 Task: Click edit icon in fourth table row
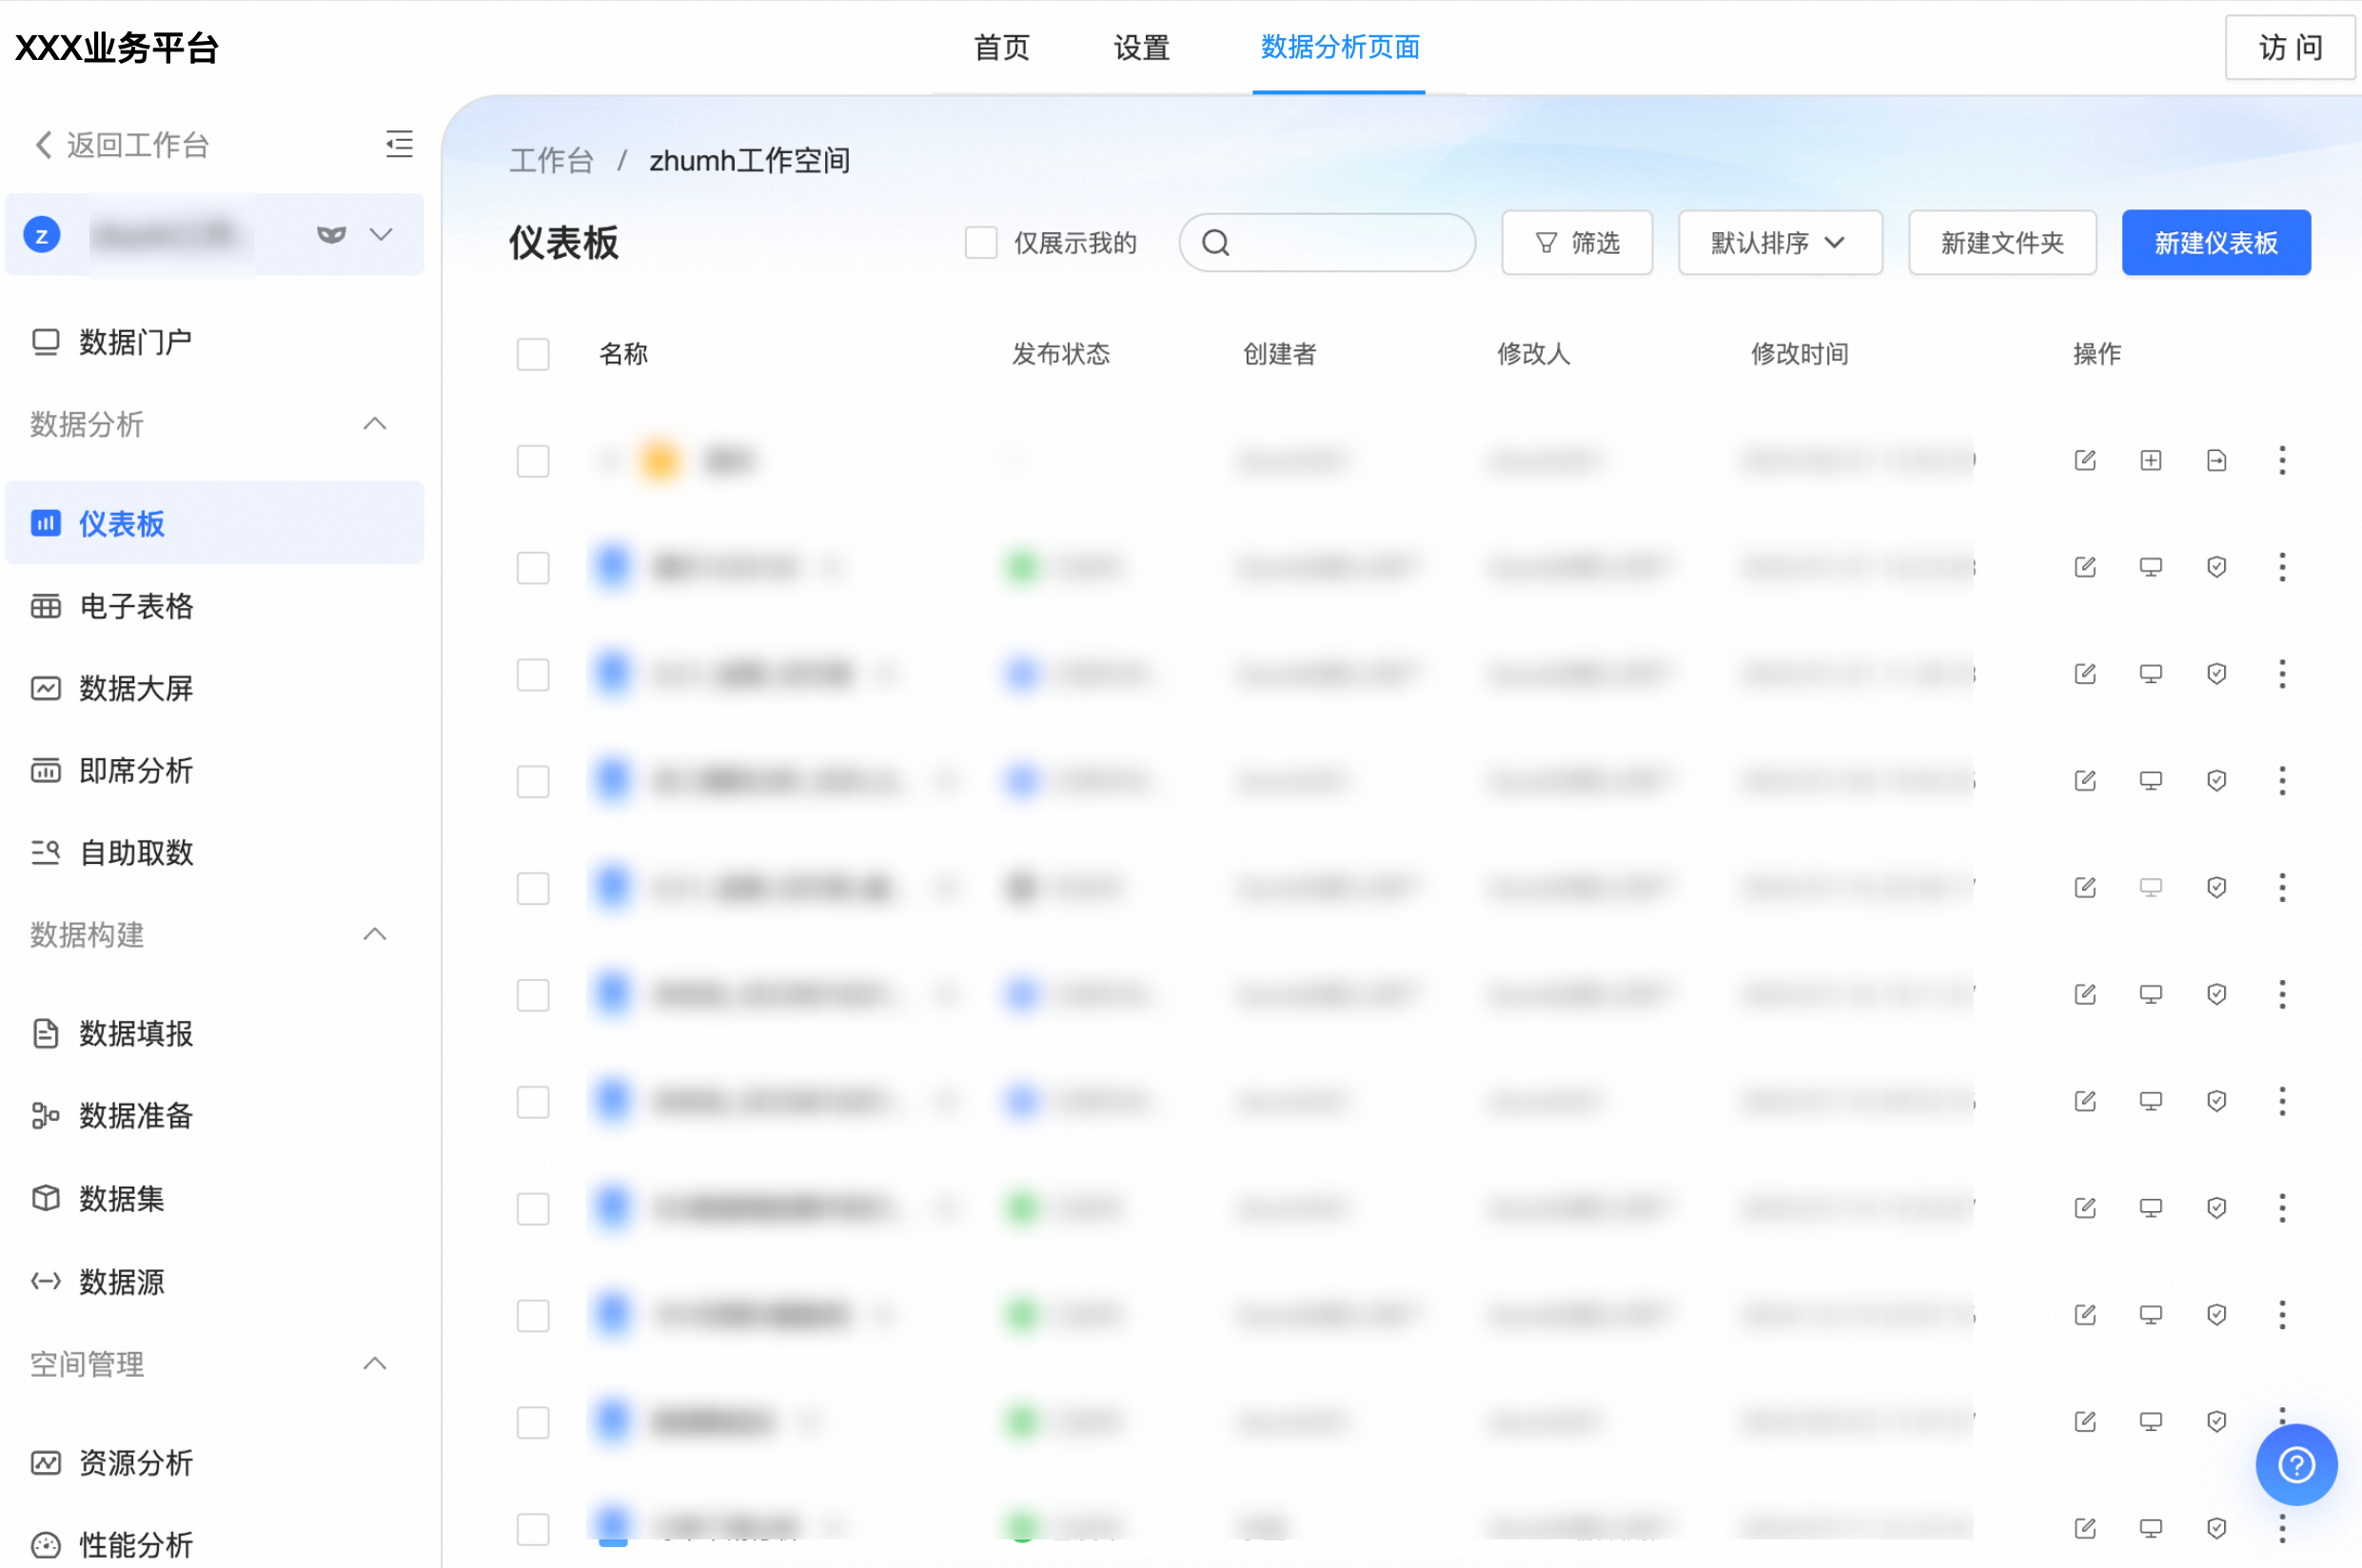coord(2085,780)
